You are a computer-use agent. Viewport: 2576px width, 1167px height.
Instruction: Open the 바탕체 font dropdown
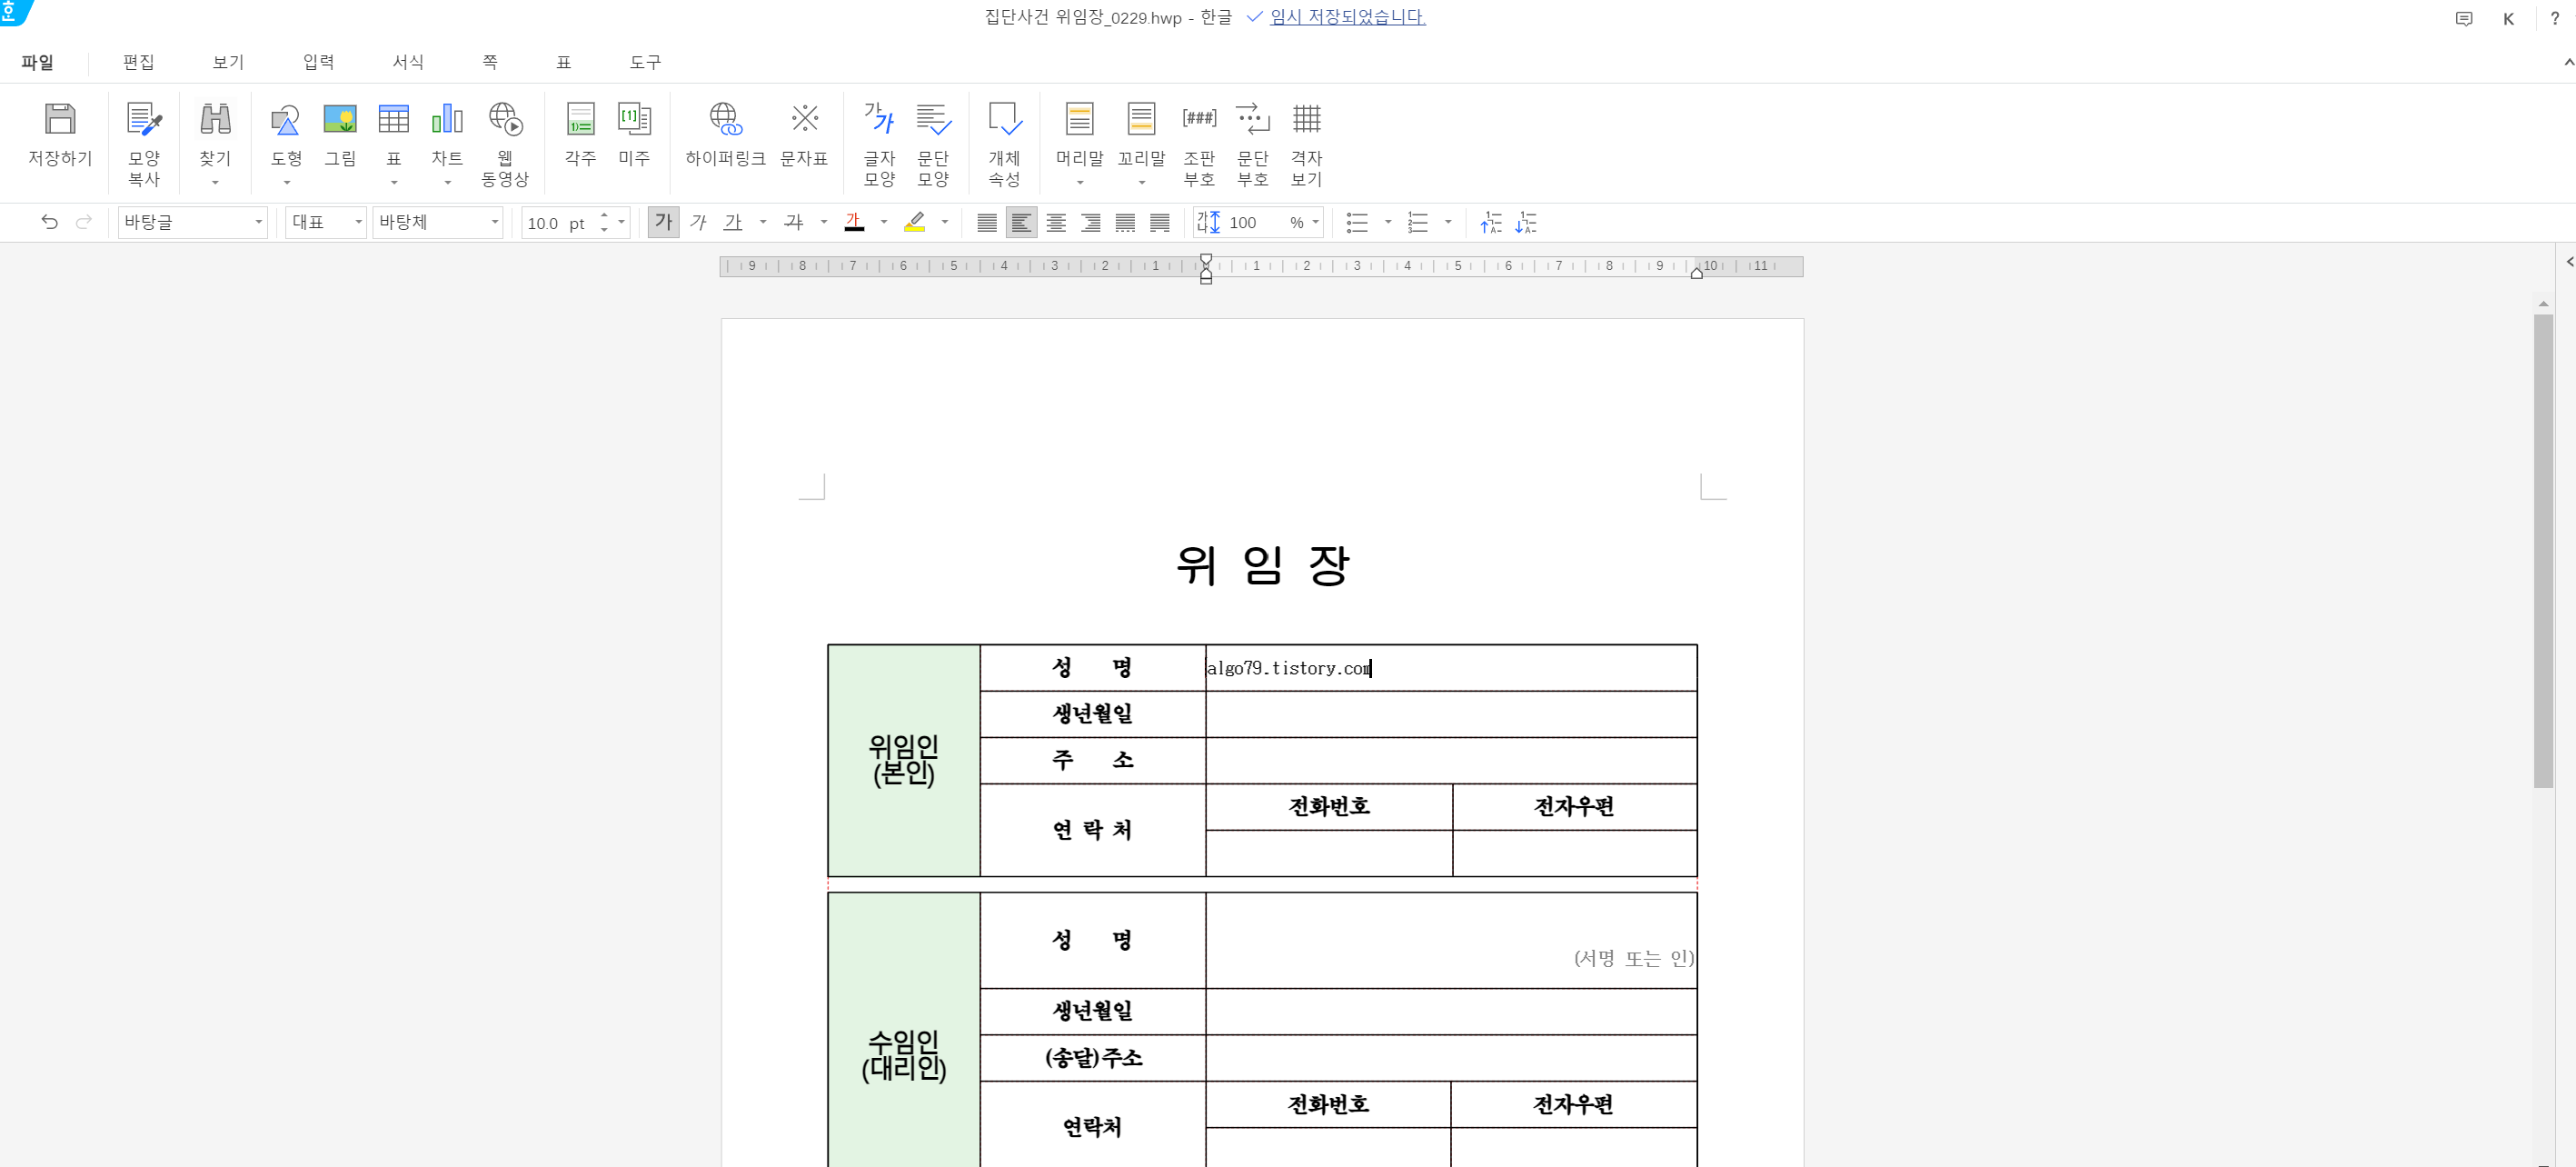tap(494, 222)
